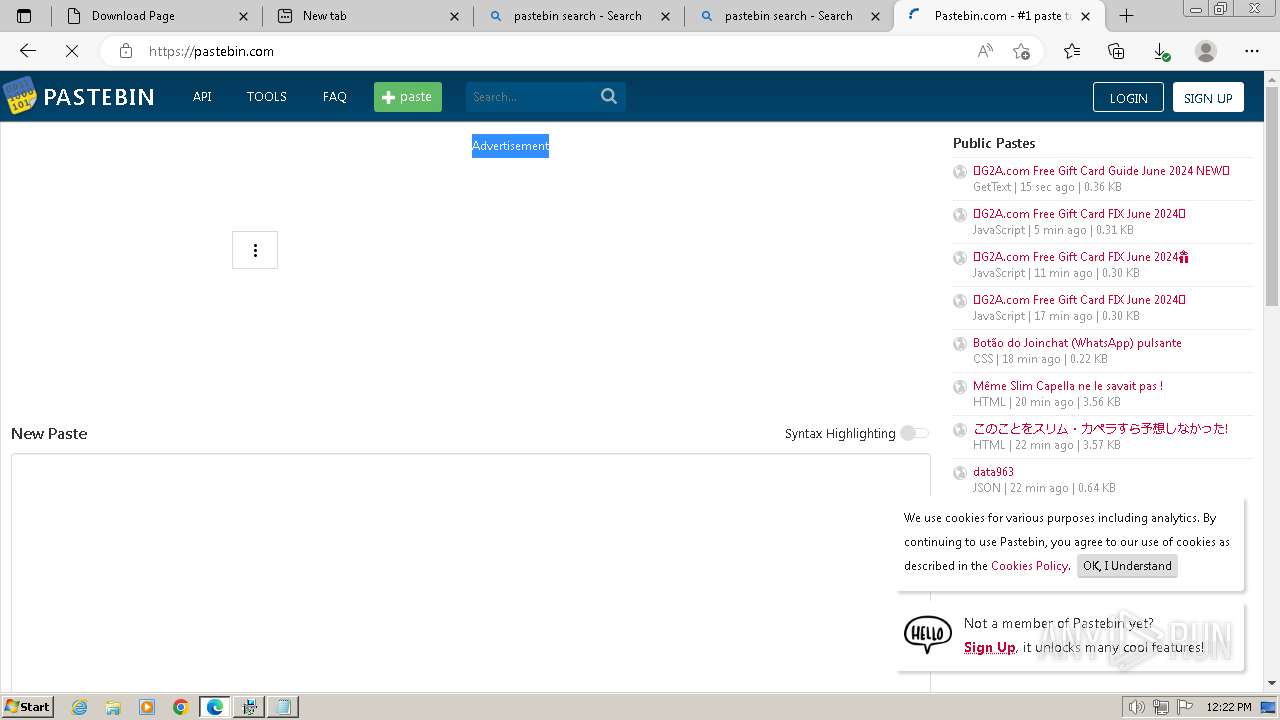Open Internet Explorer from the taskbar
The width and height of the screenshot is (1280, 720).
coord(80,707)
